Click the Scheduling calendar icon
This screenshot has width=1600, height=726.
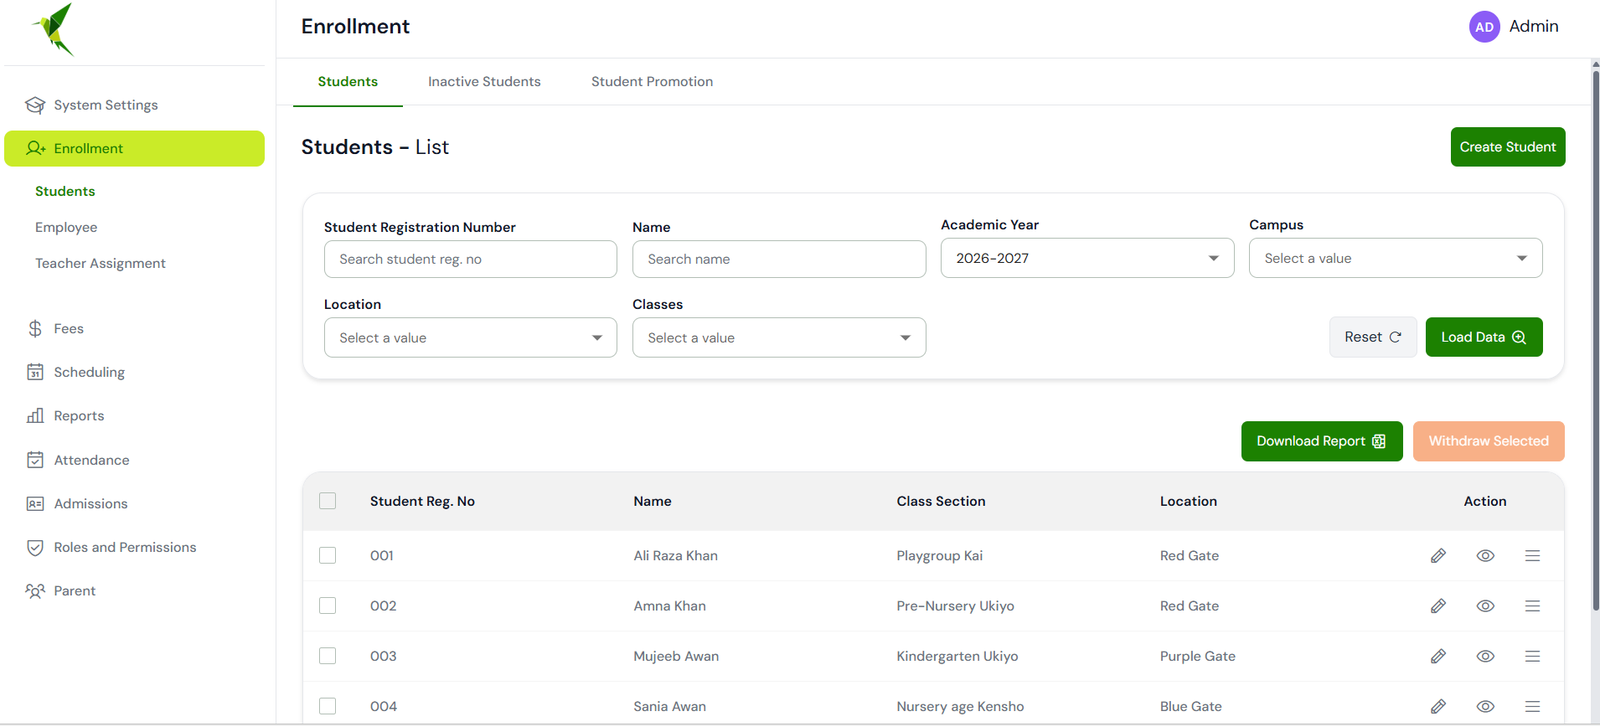[35, 372]
